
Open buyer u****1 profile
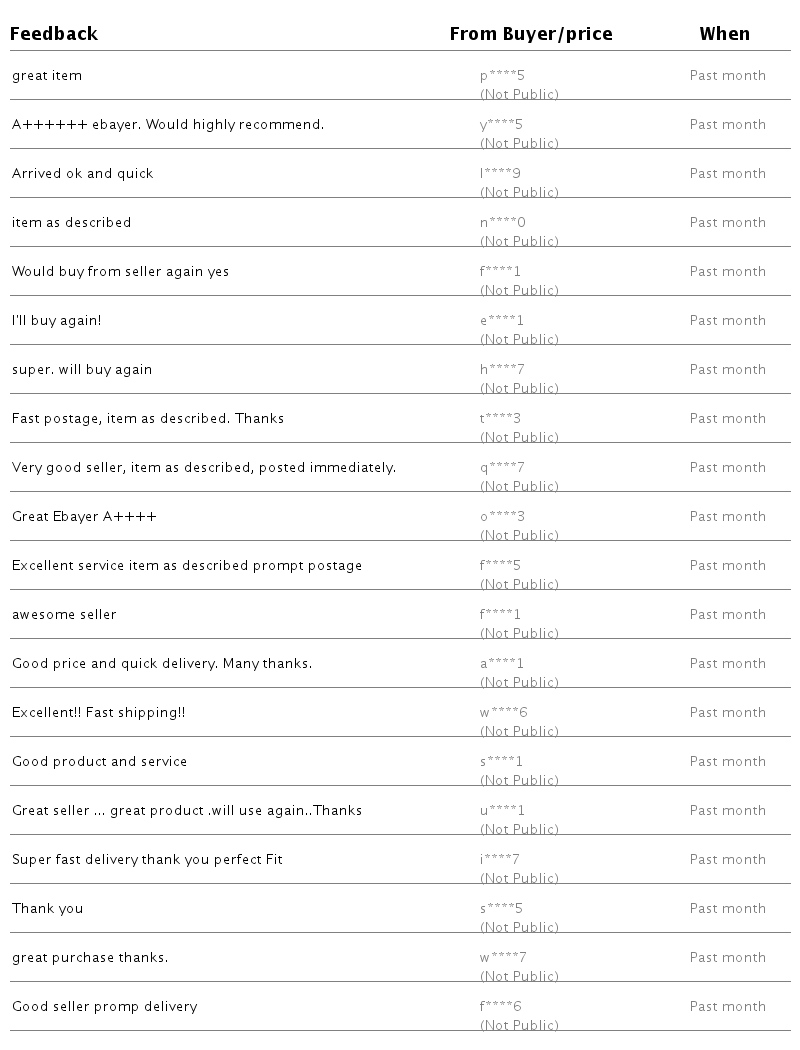502,811
